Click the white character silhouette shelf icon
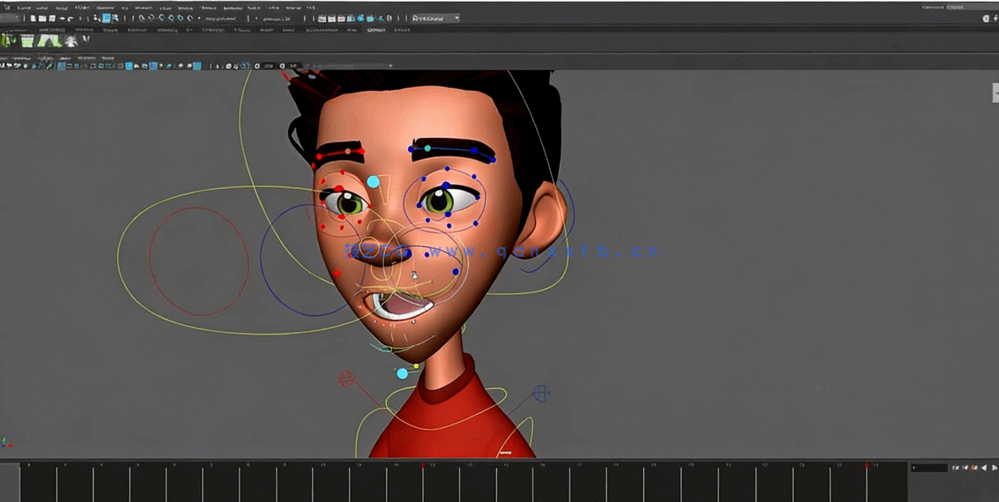The image size is (999, 502). tap(71, 40)
